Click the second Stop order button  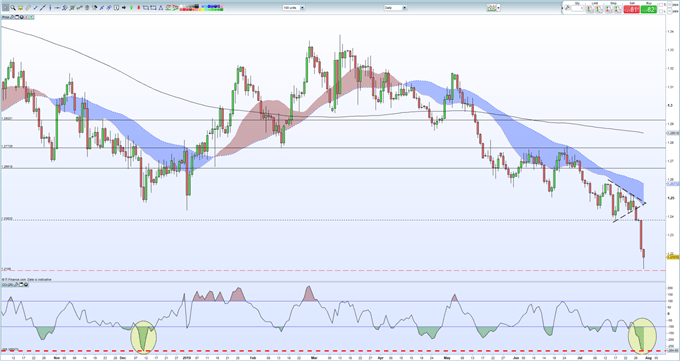coord(618,8)
